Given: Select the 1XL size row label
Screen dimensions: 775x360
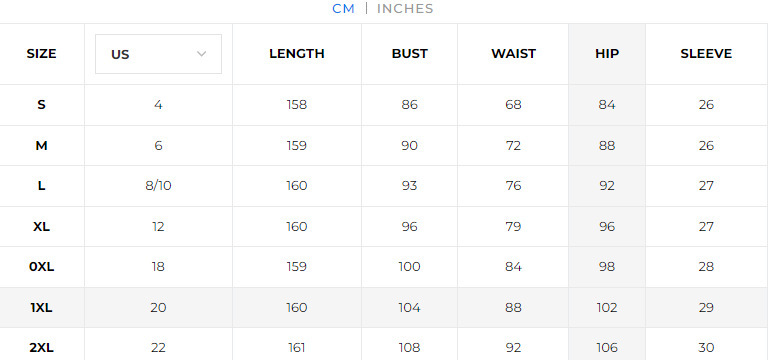Looking at the screenshot, I should click(x=42, y=308).
